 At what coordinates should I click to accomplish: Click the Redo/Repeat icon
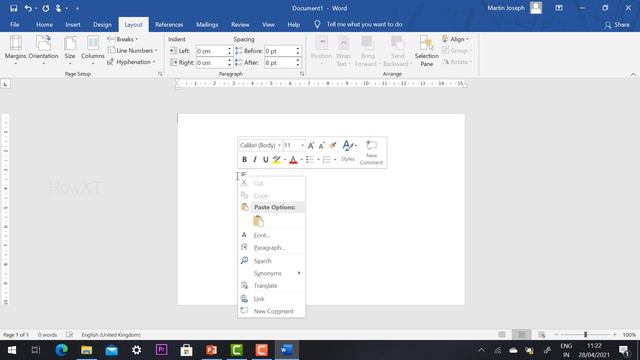coord(46,8)
